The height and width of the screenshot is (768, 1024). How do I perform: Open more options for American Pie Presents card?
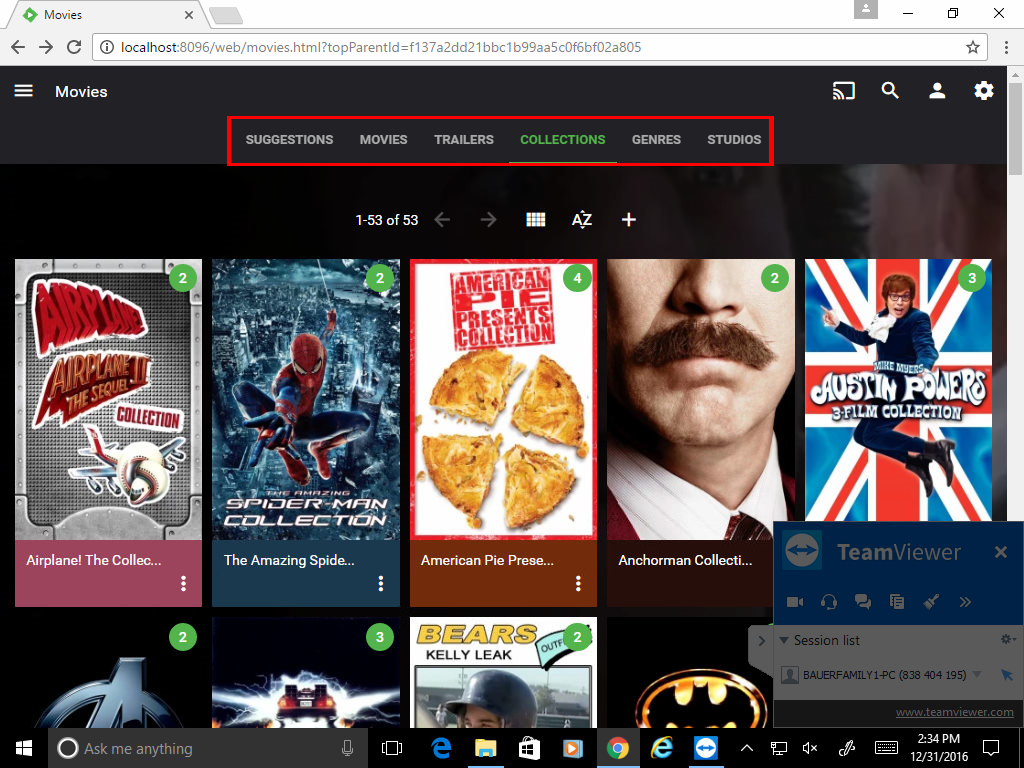(578, 583)
